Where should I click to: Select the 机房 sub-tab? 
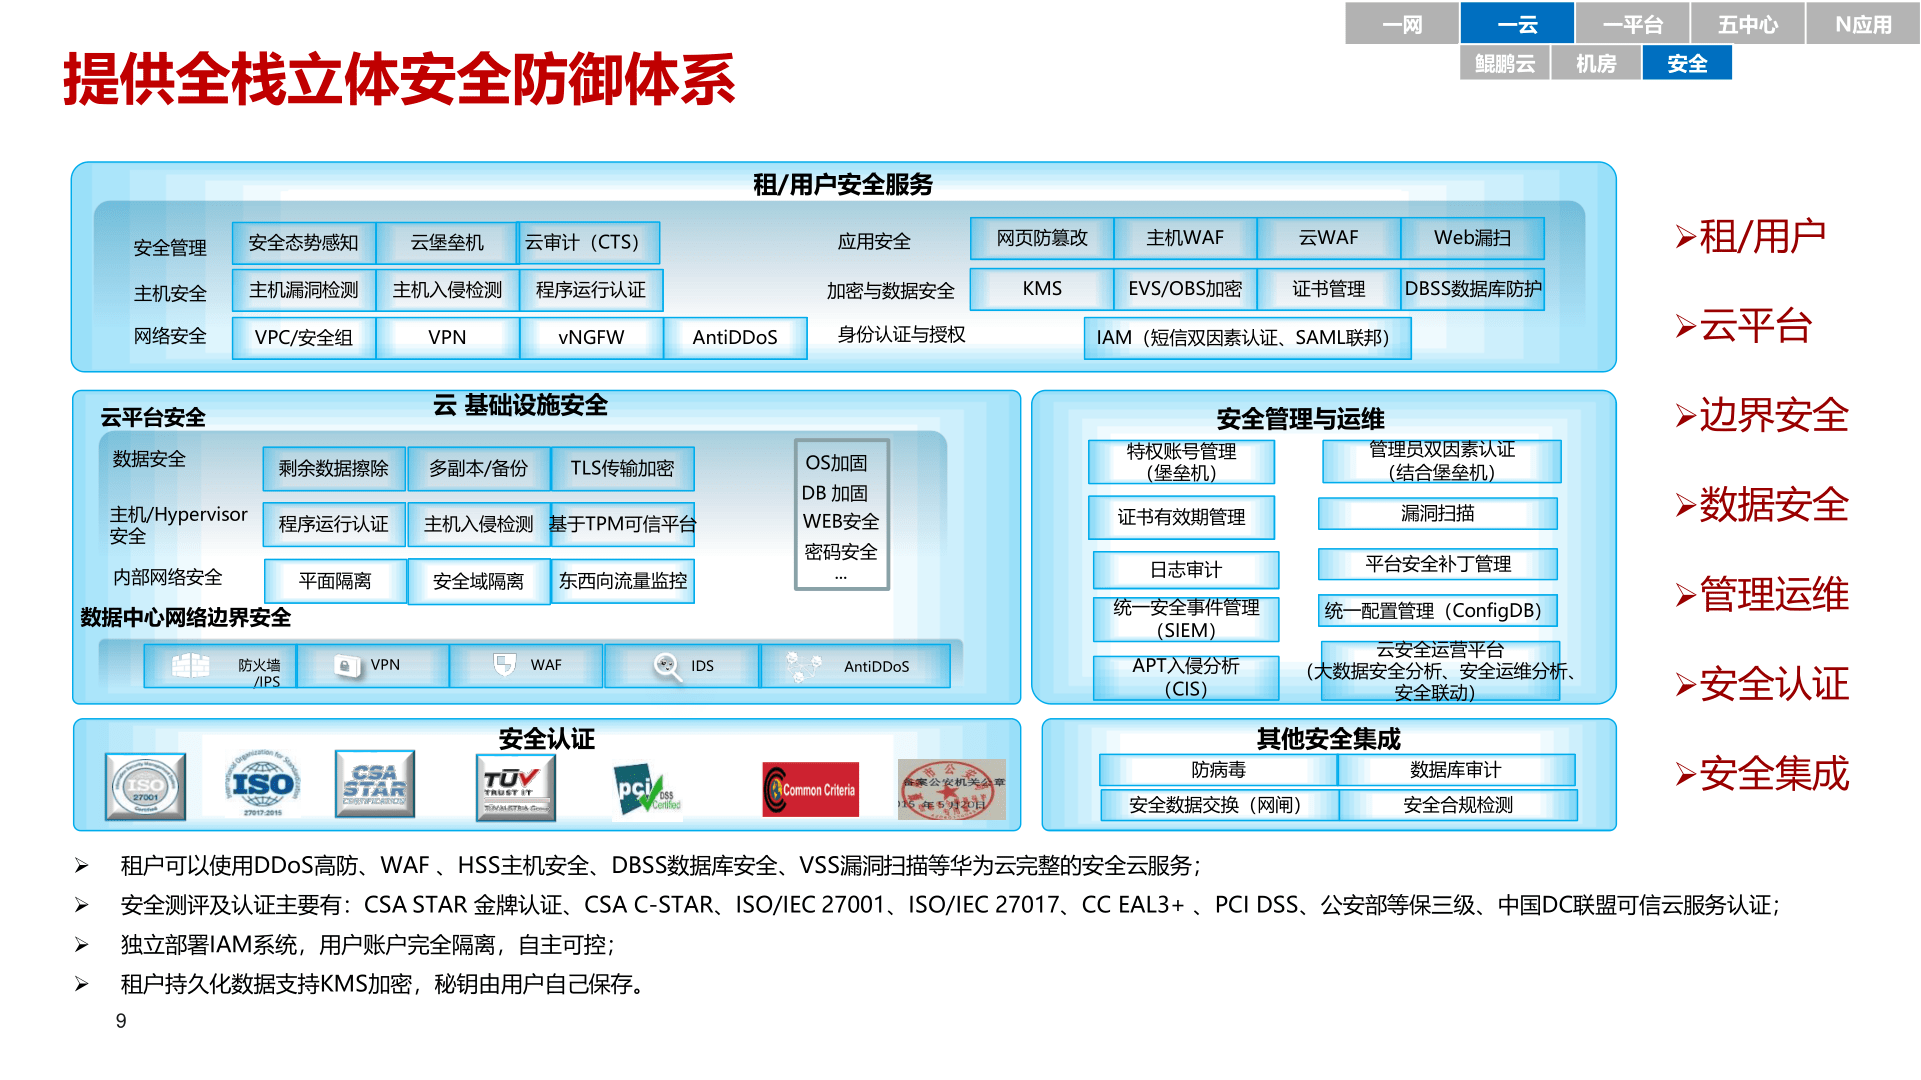coord(1596,63)
